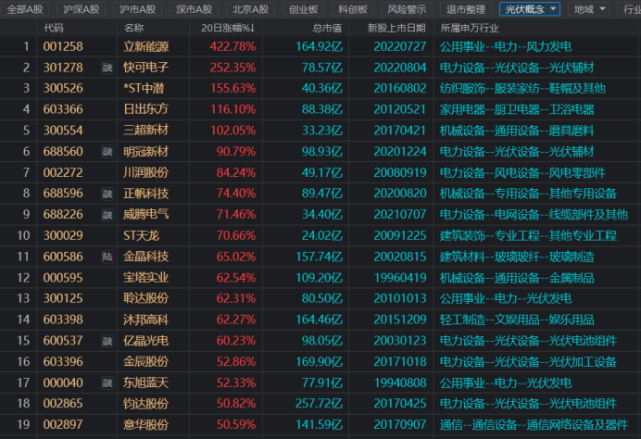Click the sort arrow on 20日涨幅% column
Viewport: 641px width, 439px height.
(251, 28)
